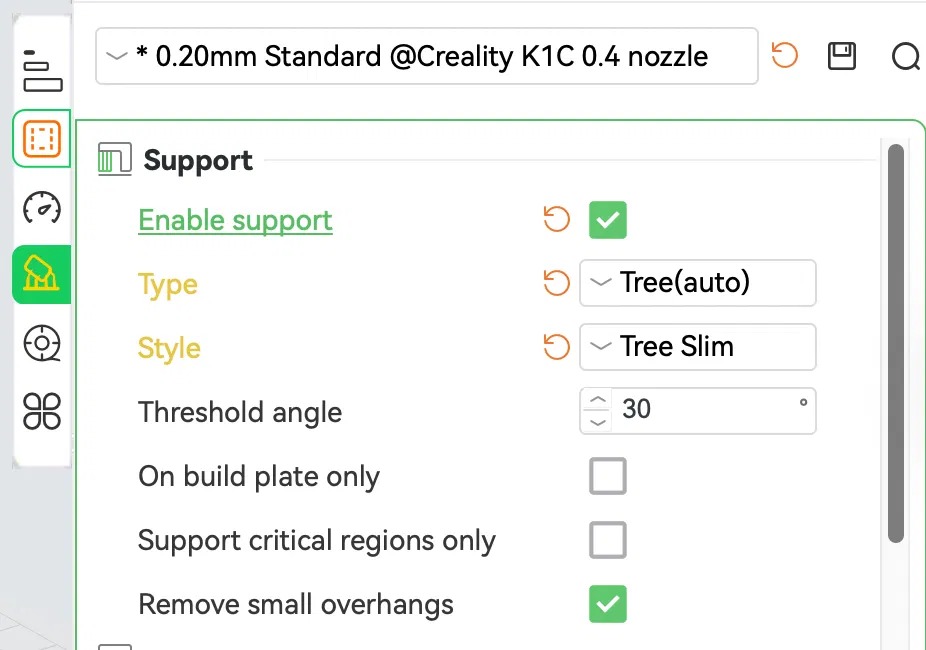
Task: Uncheck Remove small overhangs
Action: [x=608, y=604]
